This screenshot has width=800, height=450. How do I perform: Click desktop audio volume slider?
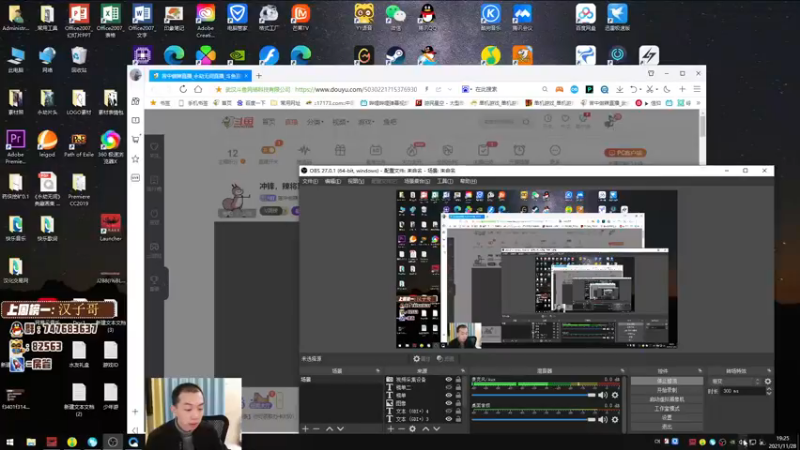(533, 419)
